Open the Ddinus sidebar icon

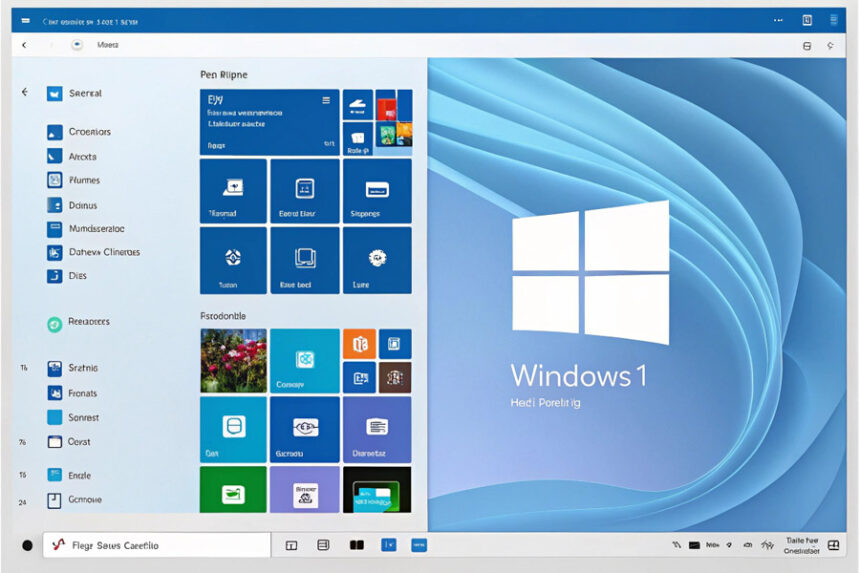point(54,205)
